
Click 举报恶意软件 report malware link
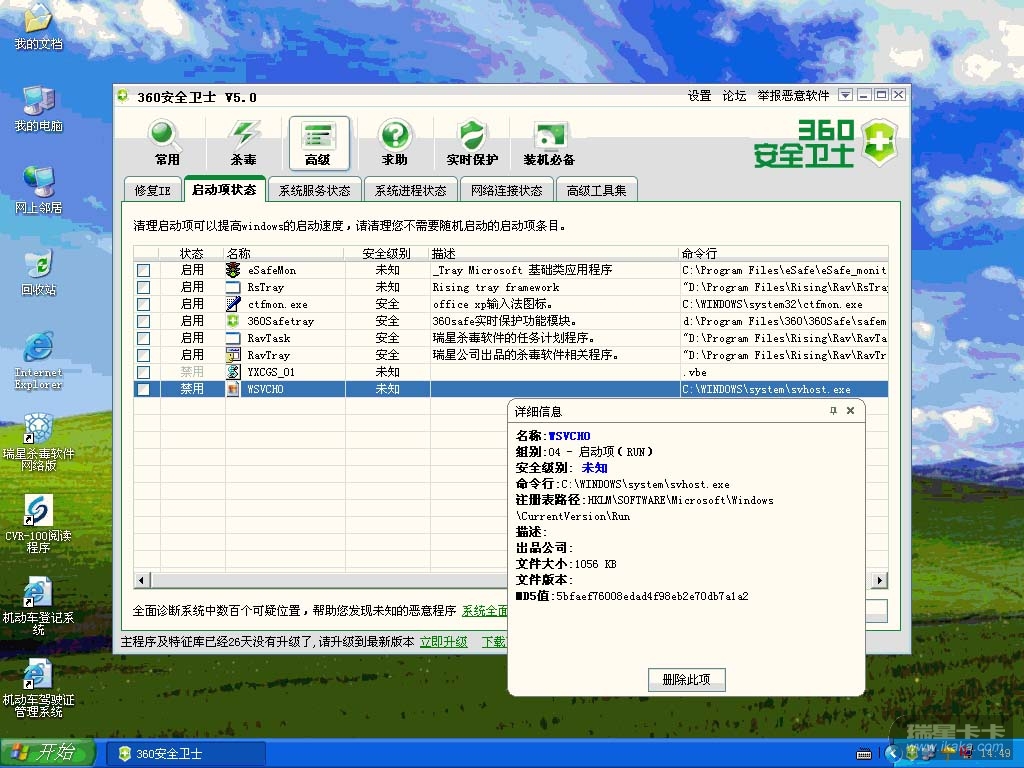pyautogui.click(x=793, y=96)
